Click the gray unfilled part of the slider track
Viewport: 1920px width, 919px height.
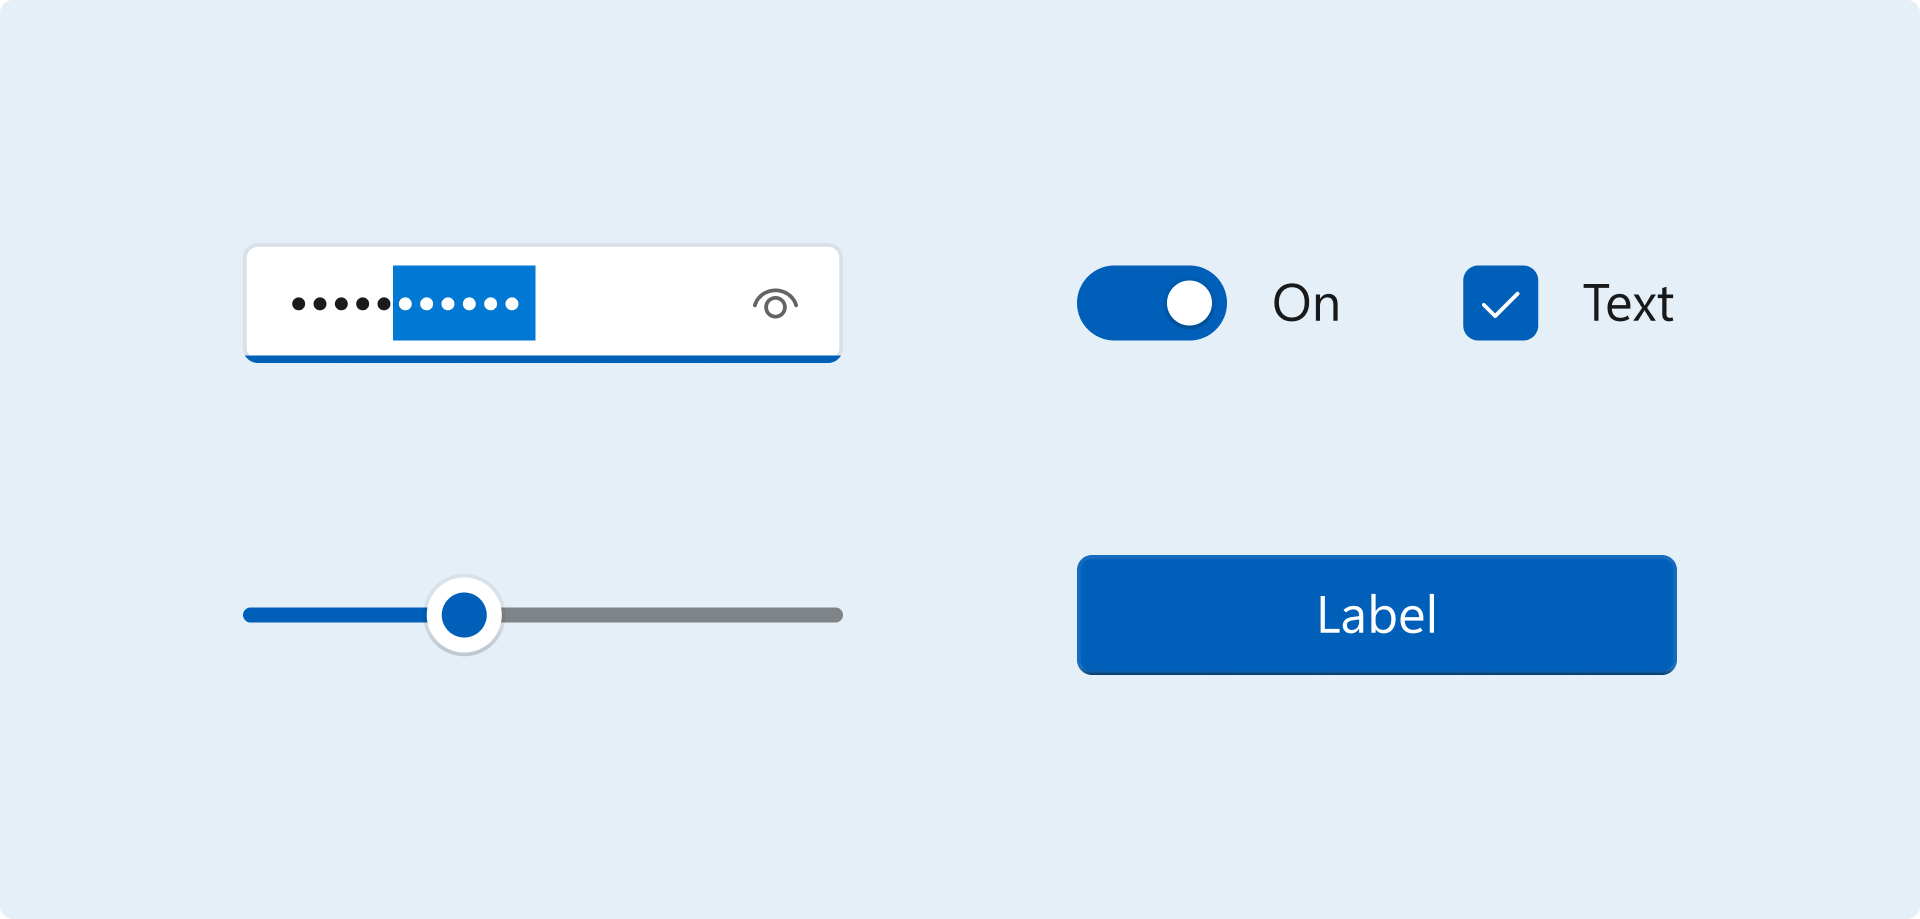pyautogui.click(x=672, y=615)
